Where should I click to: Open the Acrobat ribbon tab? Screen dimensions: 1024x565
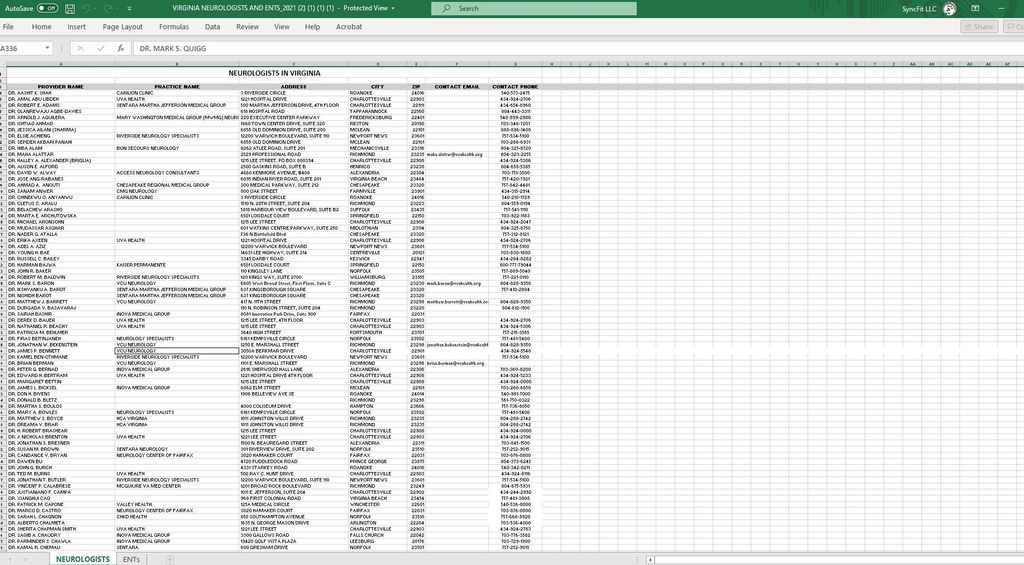(x=349, y=27)
